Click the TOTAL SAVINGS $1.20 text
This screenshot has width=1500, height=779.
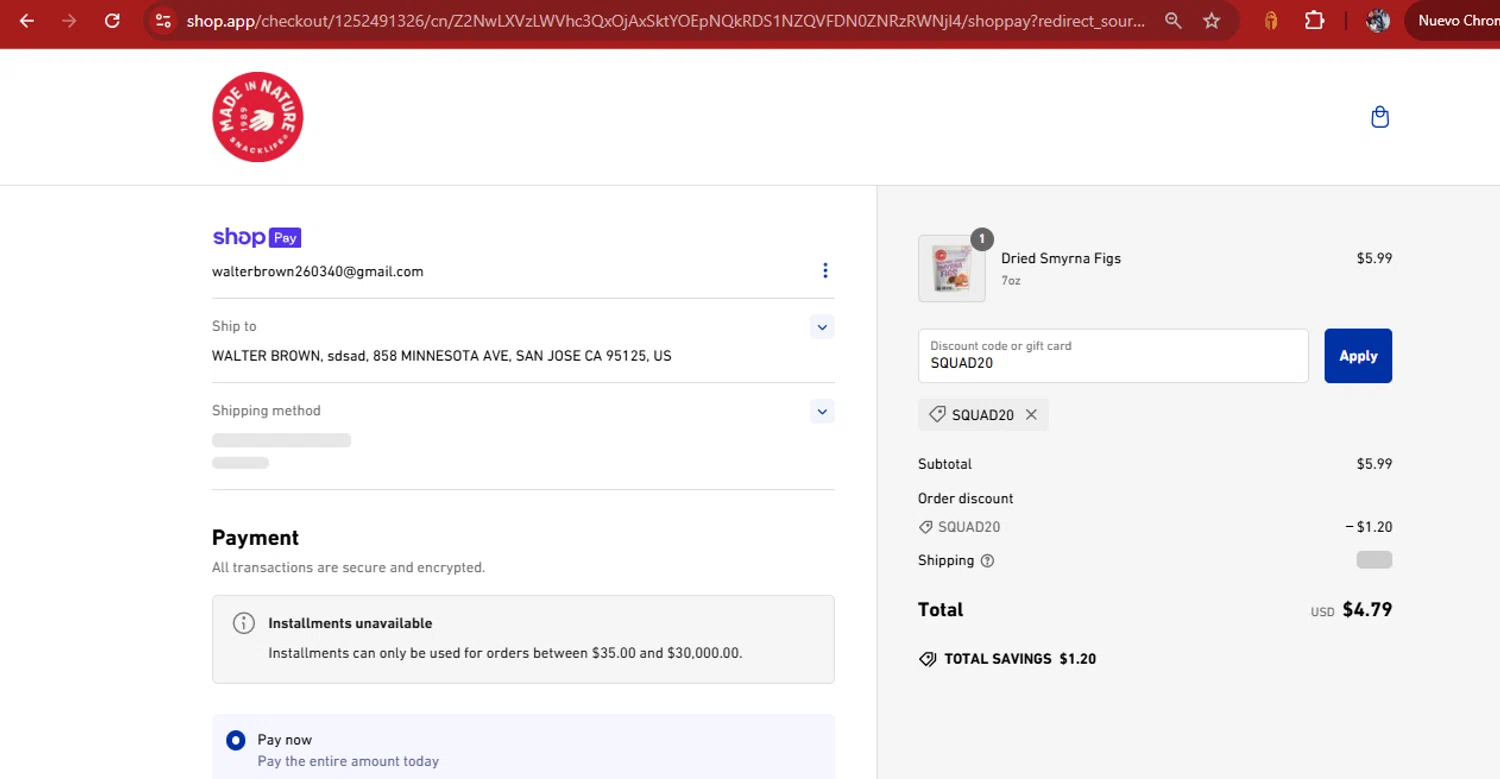tap(1020, 659)
